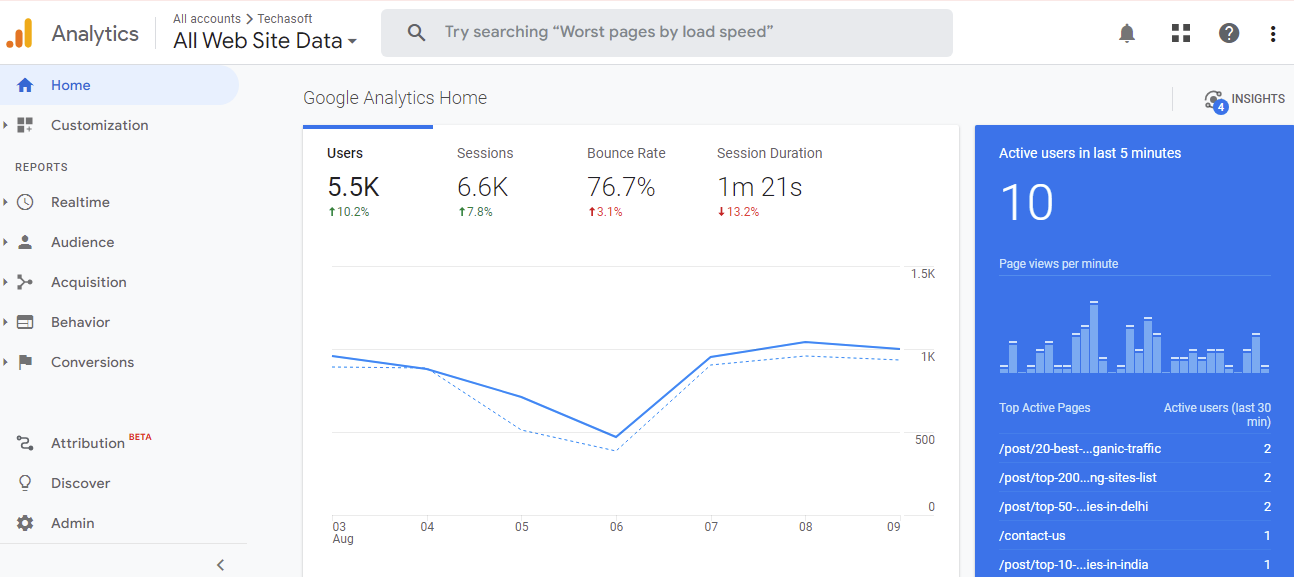Select the Realtime reports icon
The image size is (1294, 577).
(x=23, y=202)
